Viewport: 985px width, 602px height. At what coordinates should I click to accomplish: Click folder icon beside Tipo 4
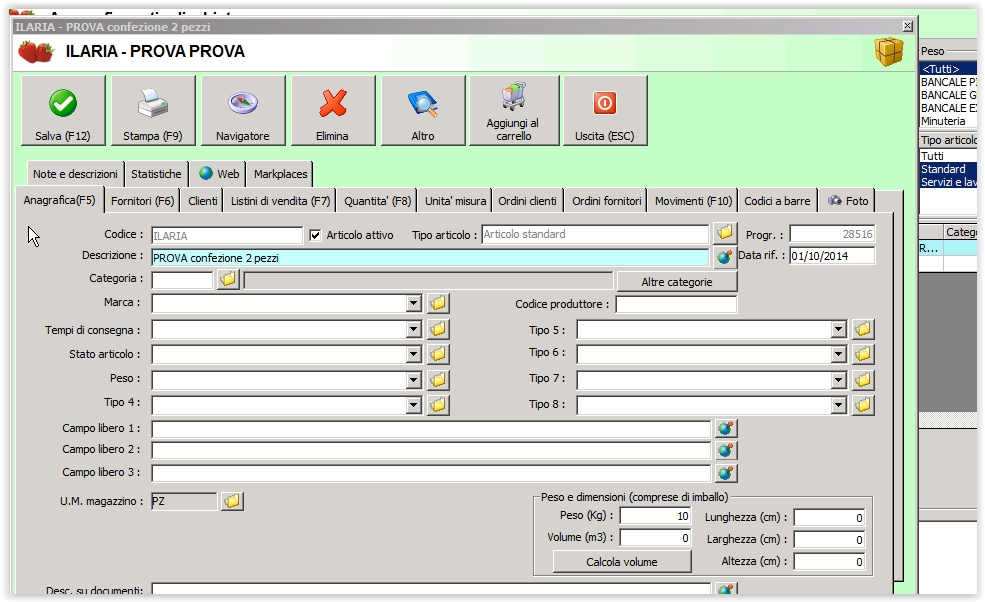(x=438, y=405)
